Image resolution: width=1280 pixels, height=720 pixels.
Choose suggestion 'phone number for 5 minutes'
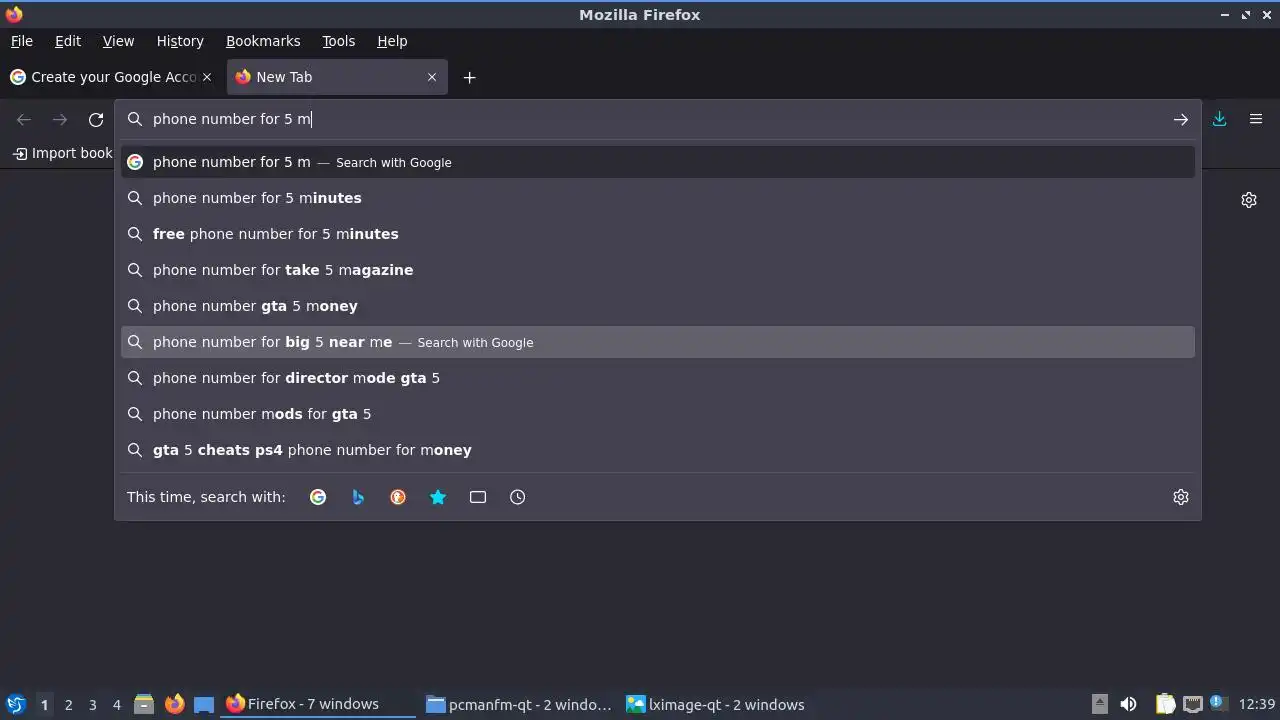658,198
